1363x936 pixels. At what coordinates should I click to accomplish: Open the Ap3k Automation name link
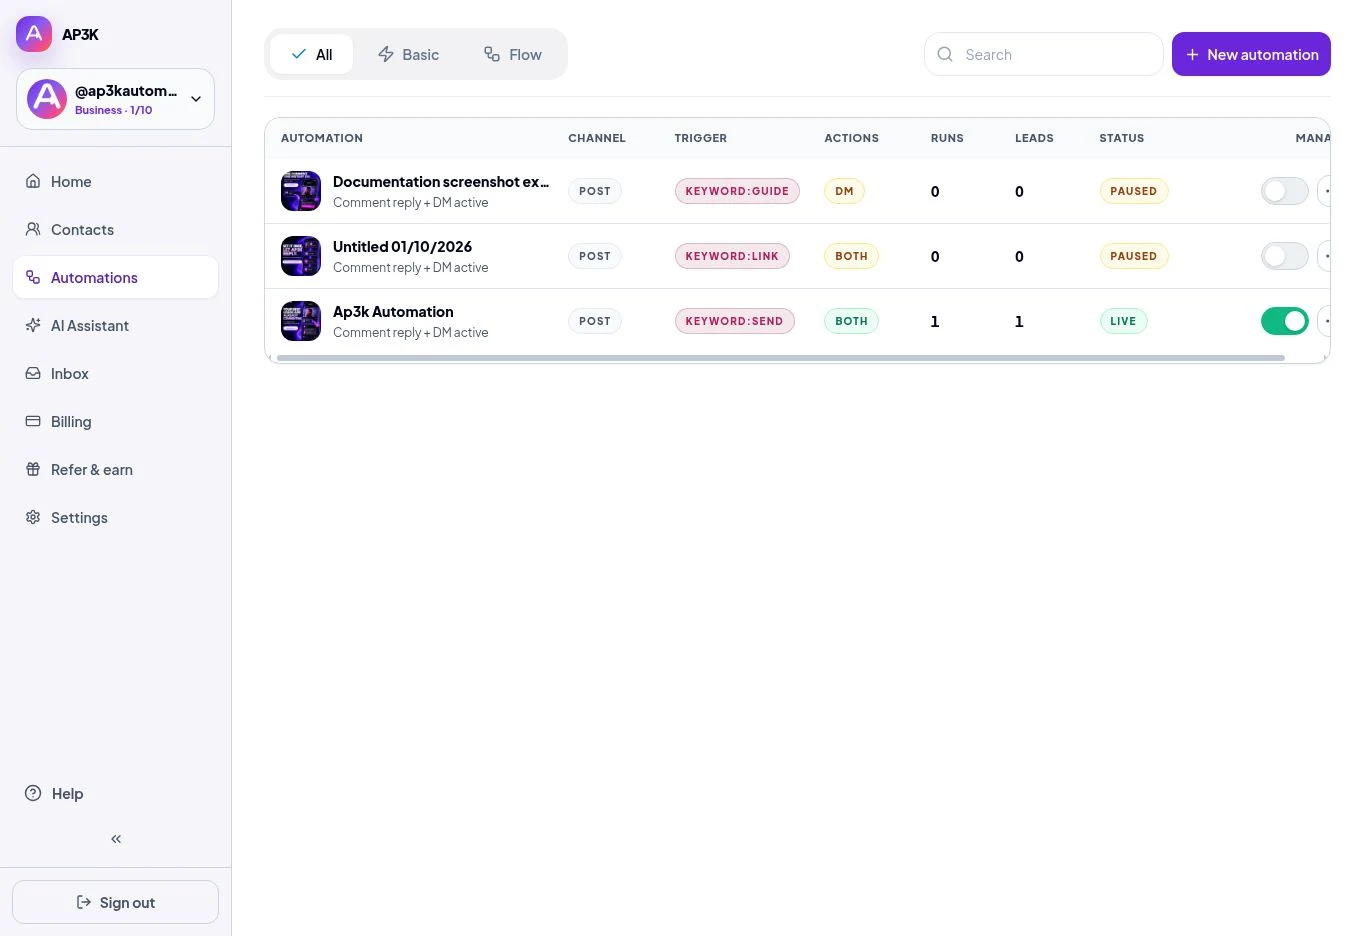(393, 312)
